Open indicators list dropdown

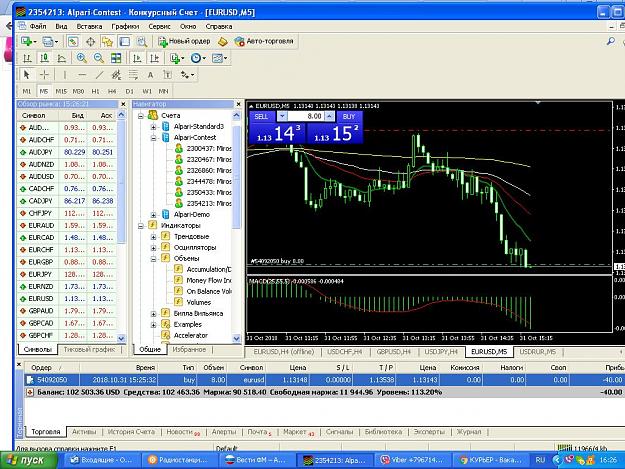[177, 58]
